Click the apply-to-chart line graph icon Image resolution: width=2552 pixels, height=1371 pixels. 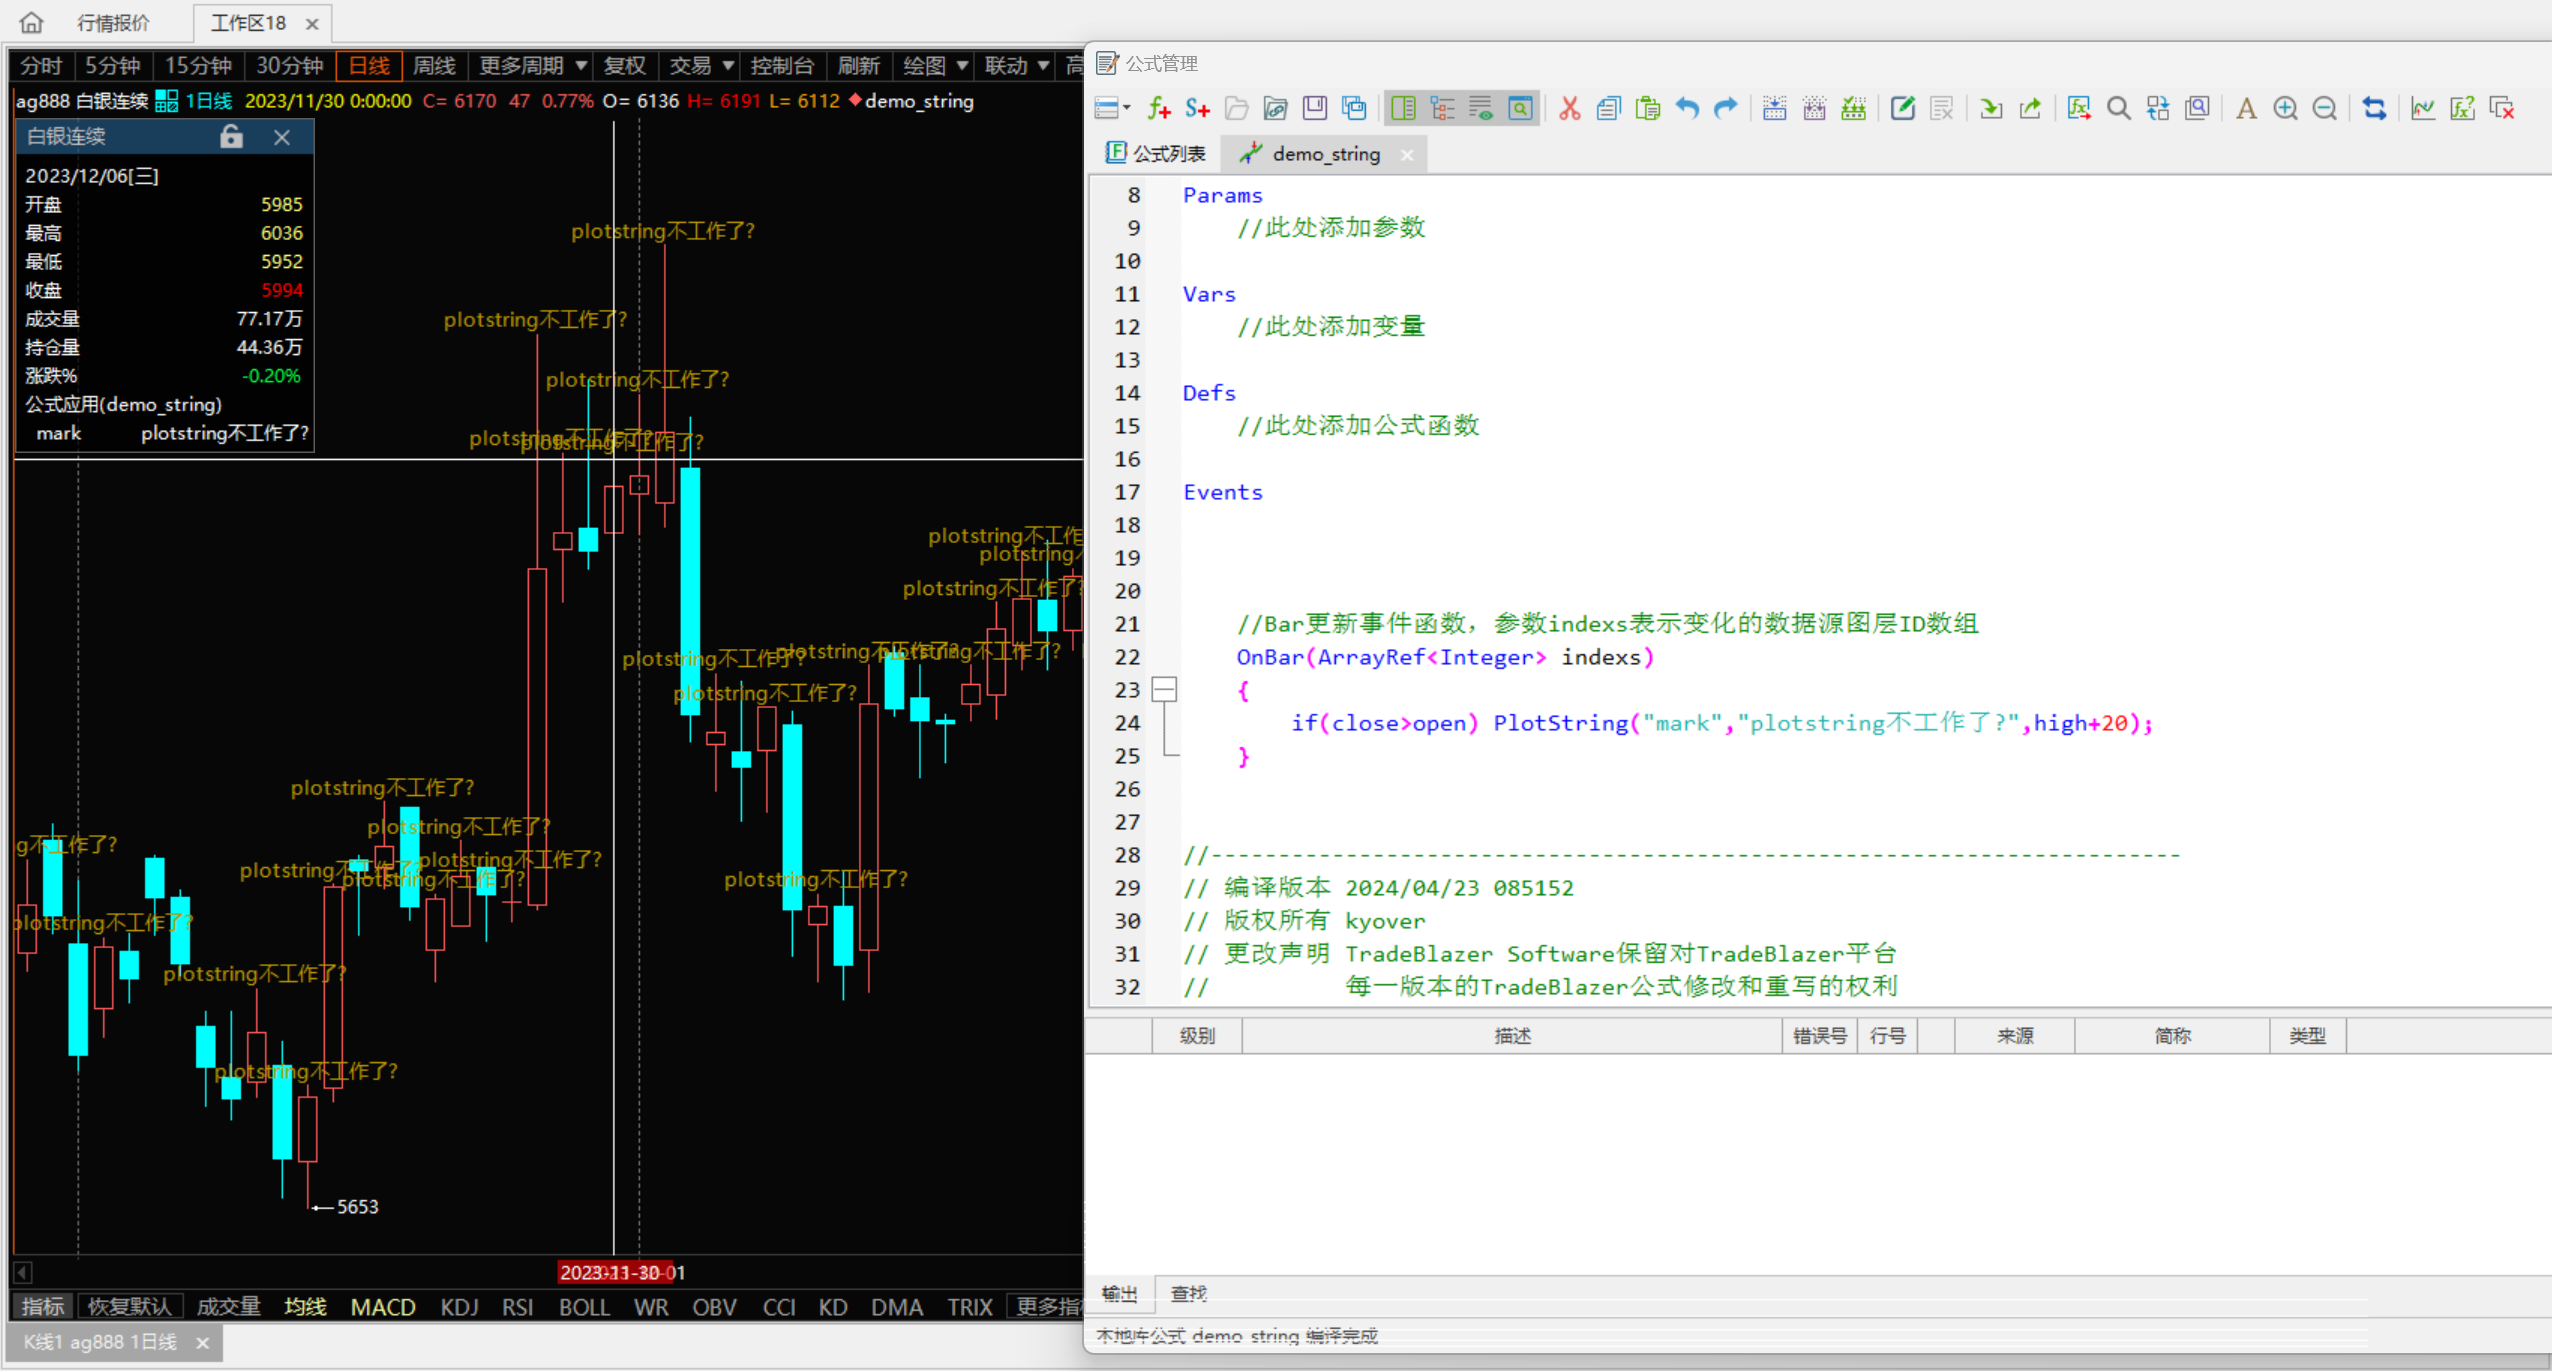point(2423,108)
